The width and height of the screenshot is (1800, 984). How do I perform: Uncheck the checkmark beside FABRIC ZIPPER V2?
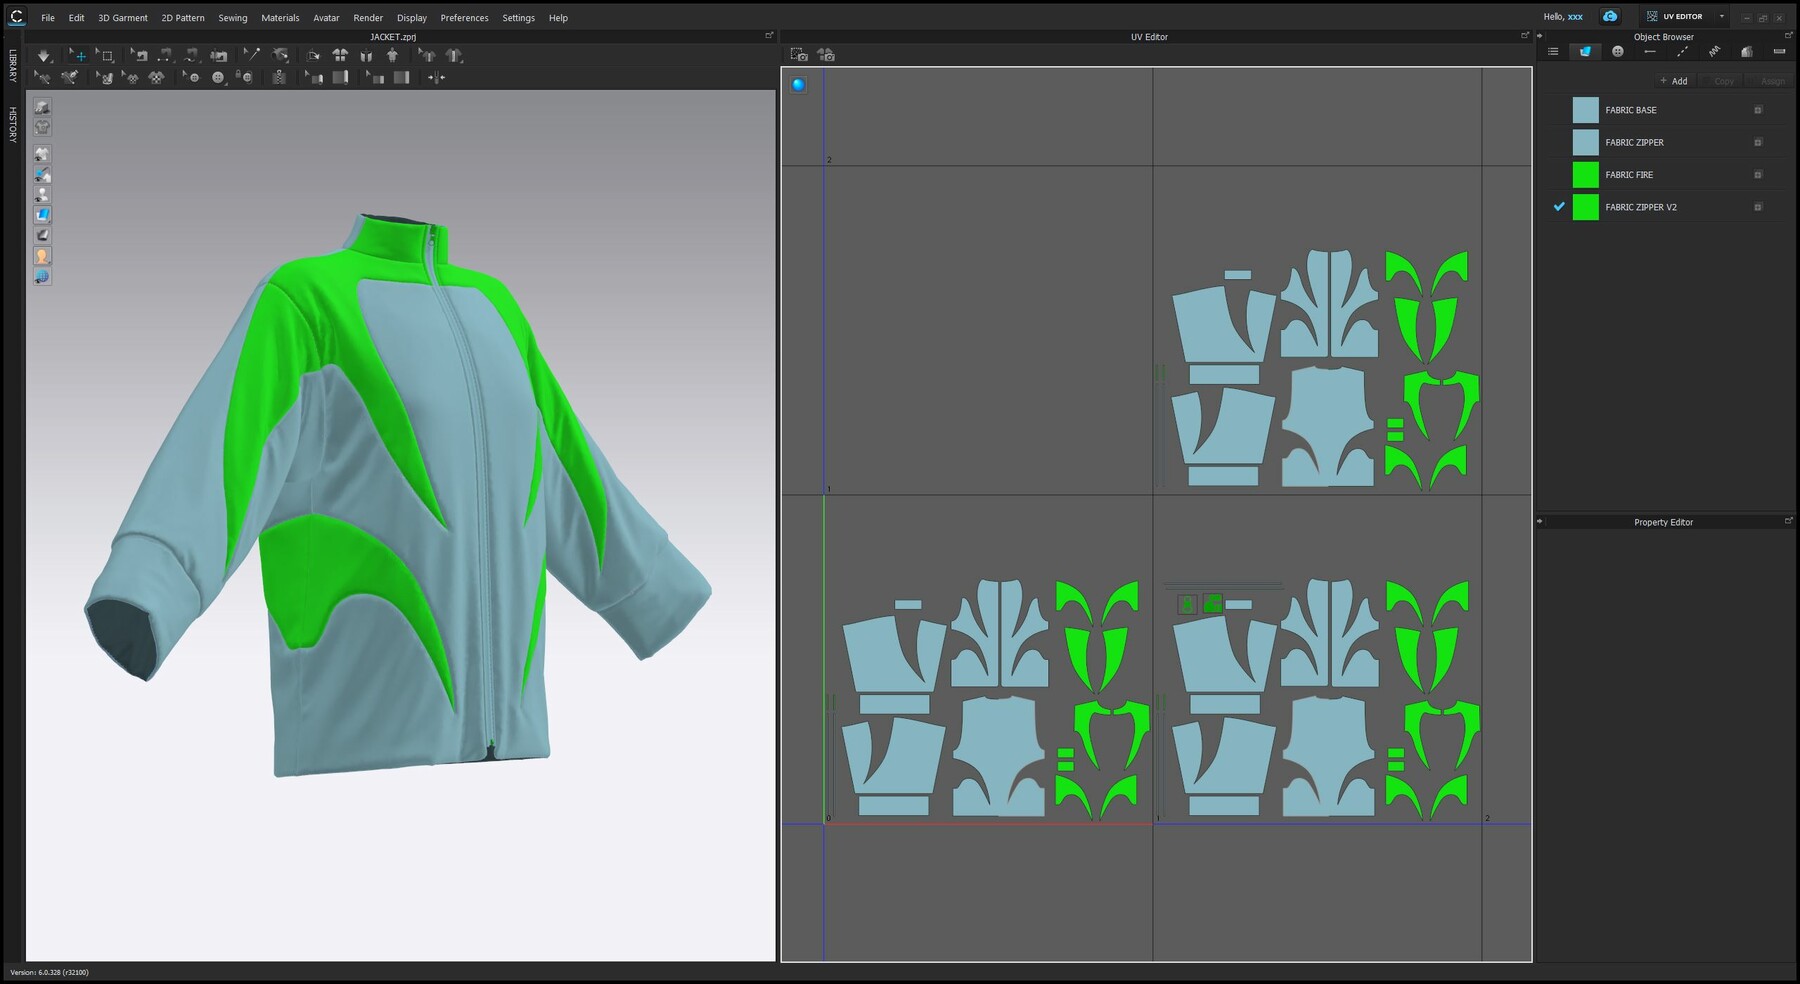coord(1560,207)
